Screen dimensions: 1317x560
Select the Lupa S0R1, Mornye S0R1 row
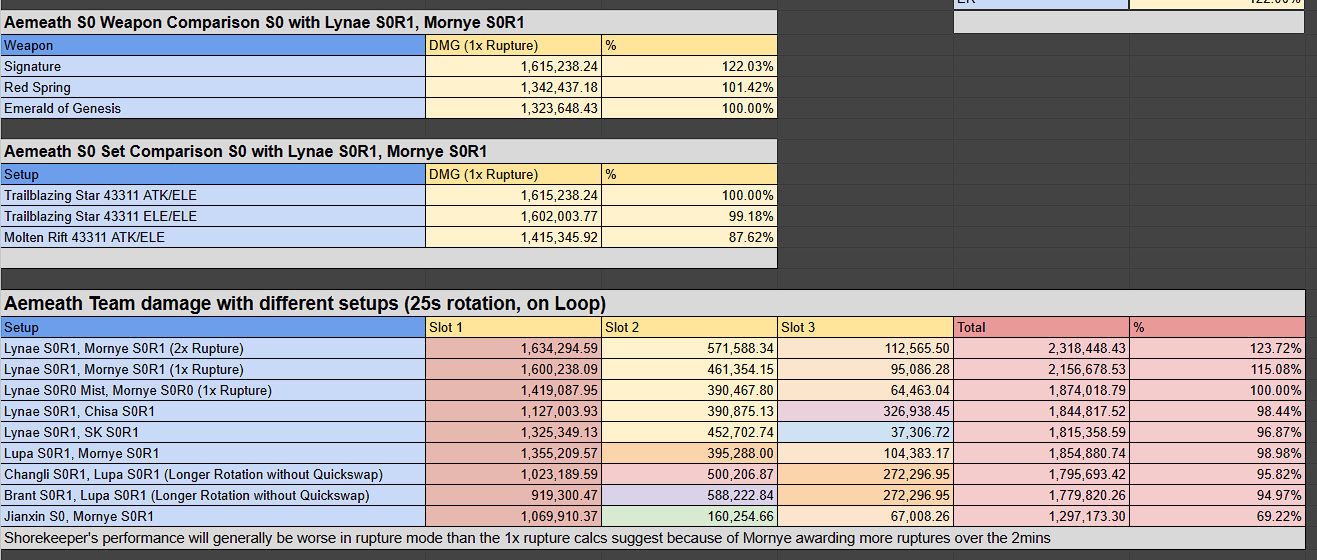[213, 453]
